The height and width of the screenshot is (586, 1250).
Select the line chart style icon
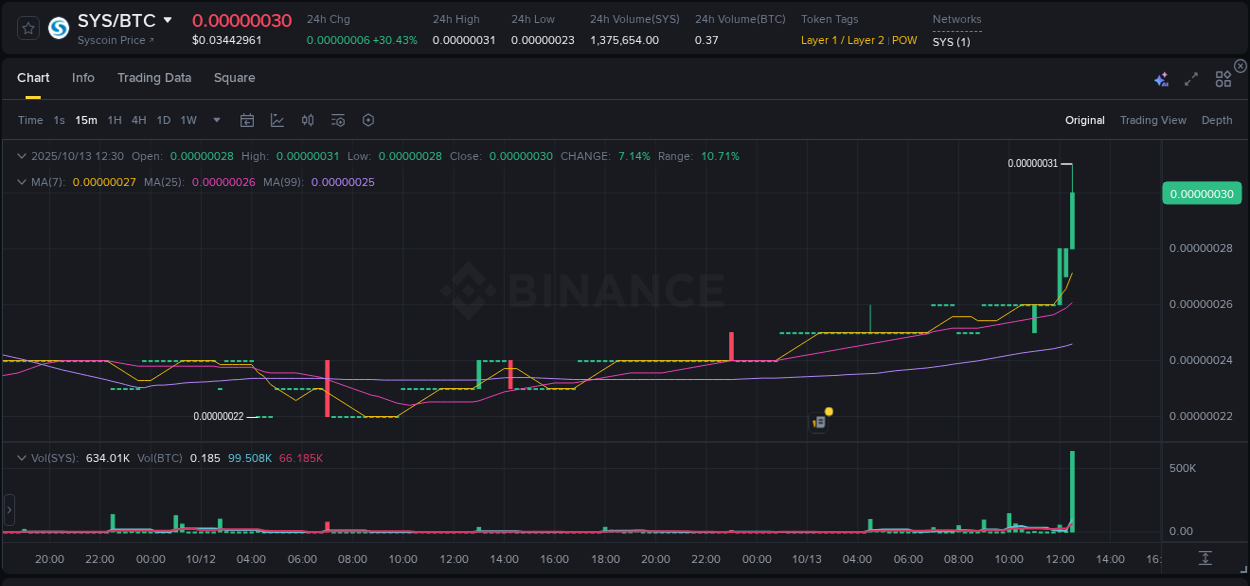click(x=279, y=120)
